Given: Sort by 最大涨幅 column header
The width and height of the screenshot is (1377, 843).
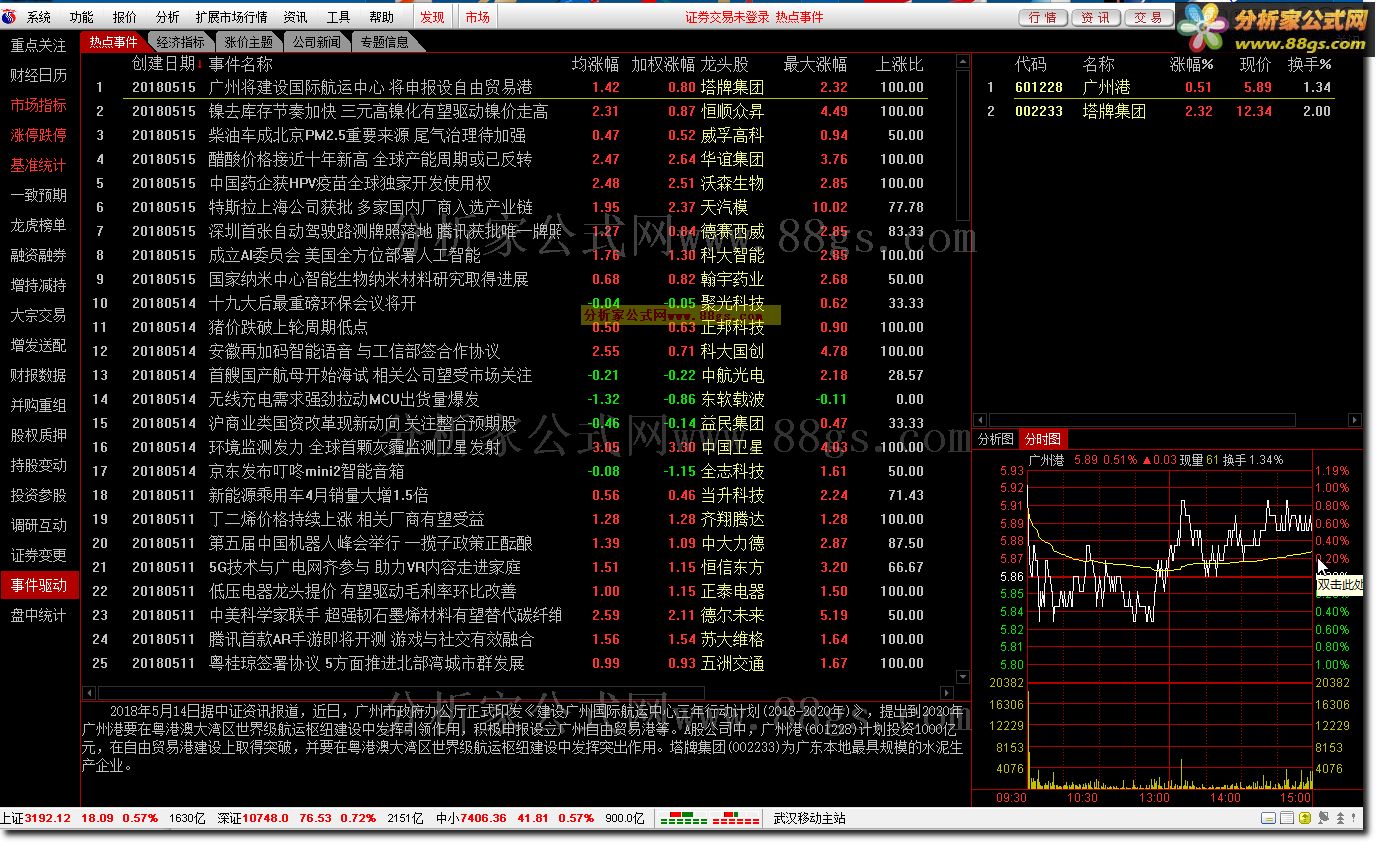Looking at the screenshot, I should (x=815, y=64).
